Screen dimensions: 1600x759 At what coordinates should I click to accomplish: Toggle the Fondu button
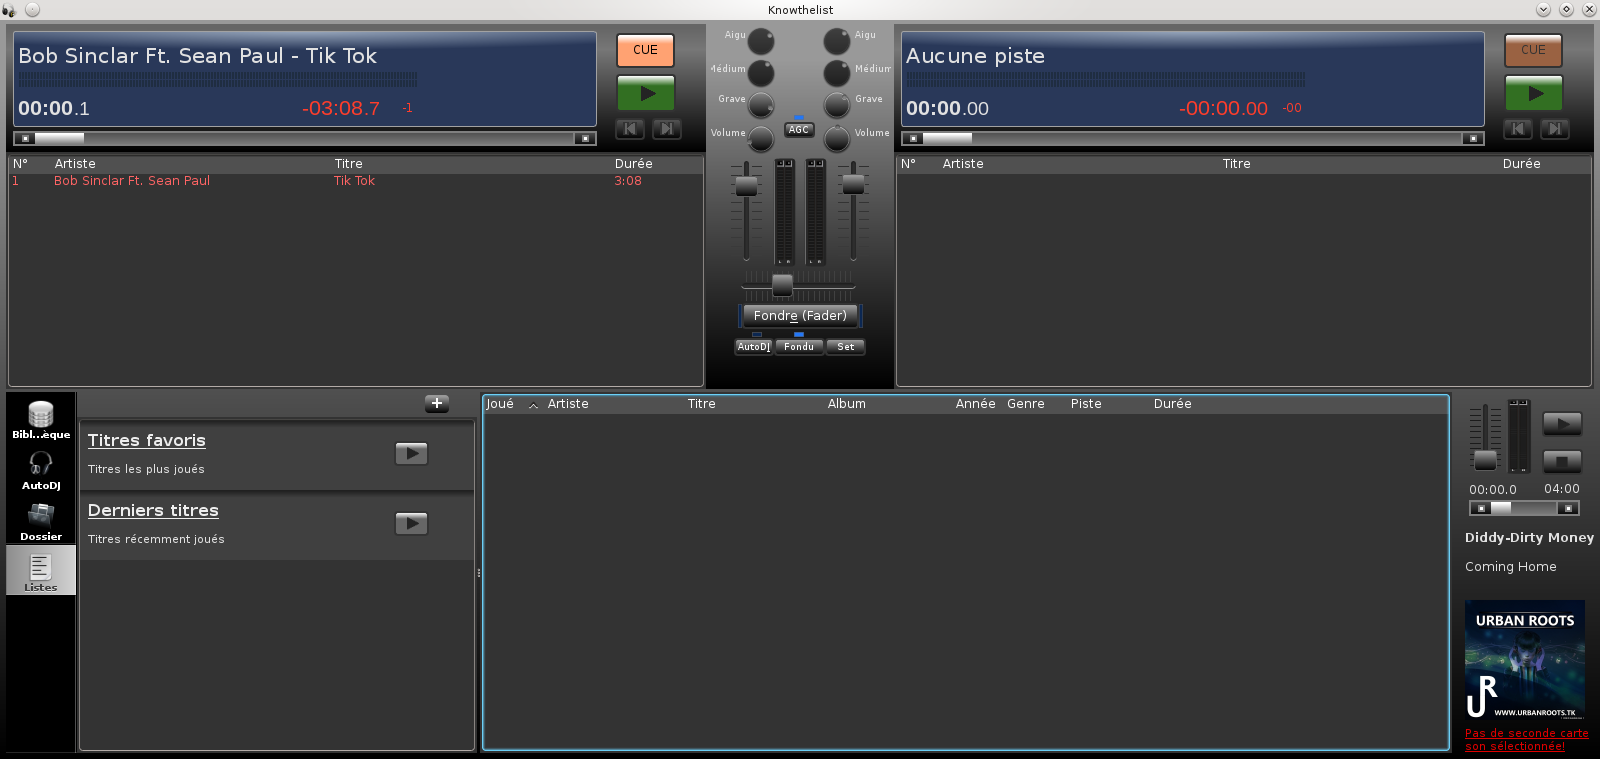(x=799, y=347)
